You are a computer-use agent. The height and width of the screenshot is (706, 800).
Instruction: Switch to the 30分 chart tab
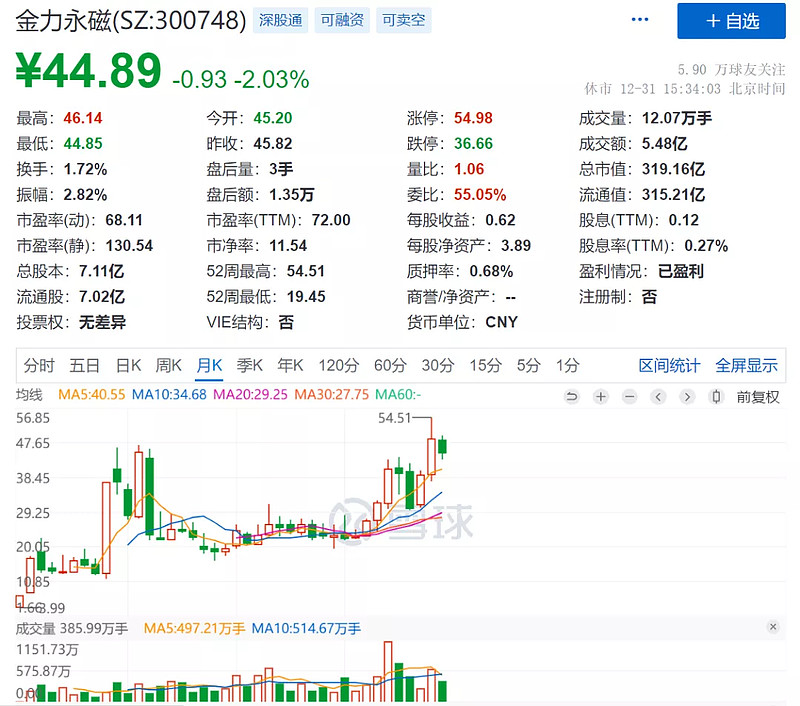pos(438,365)
